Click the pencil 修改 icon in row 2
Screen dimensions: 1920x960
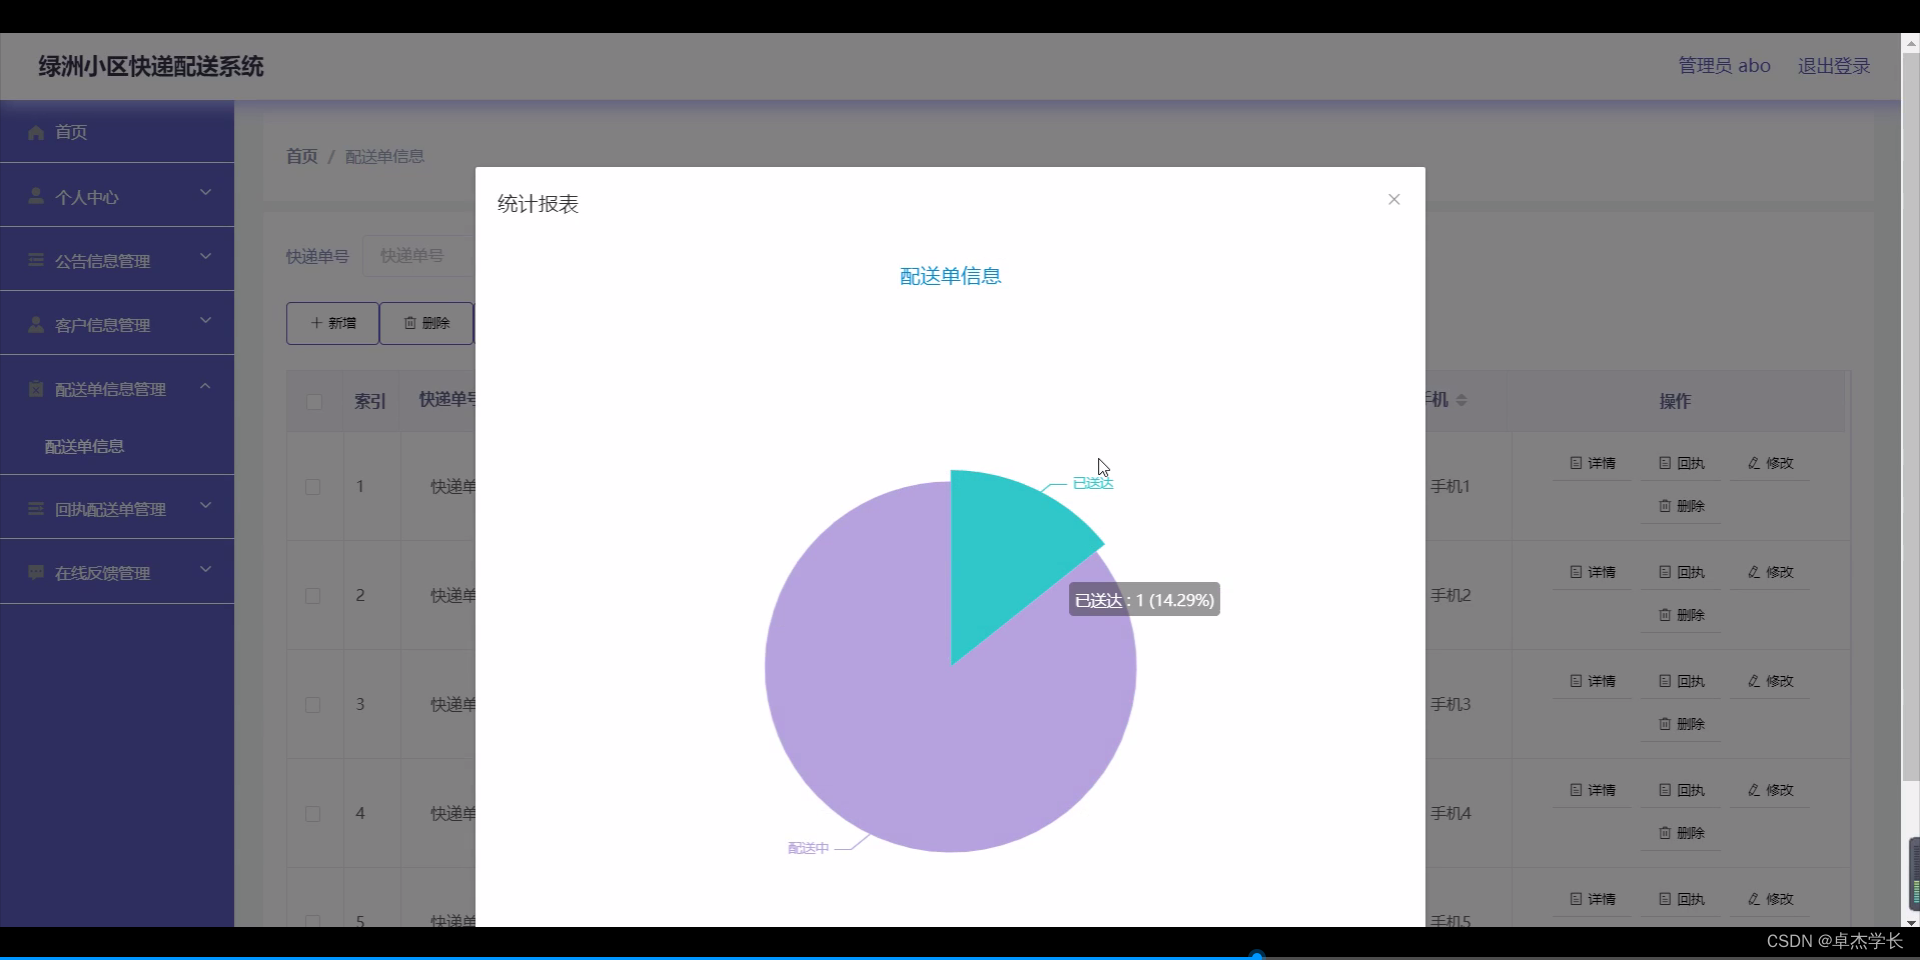coord(1753,572)
